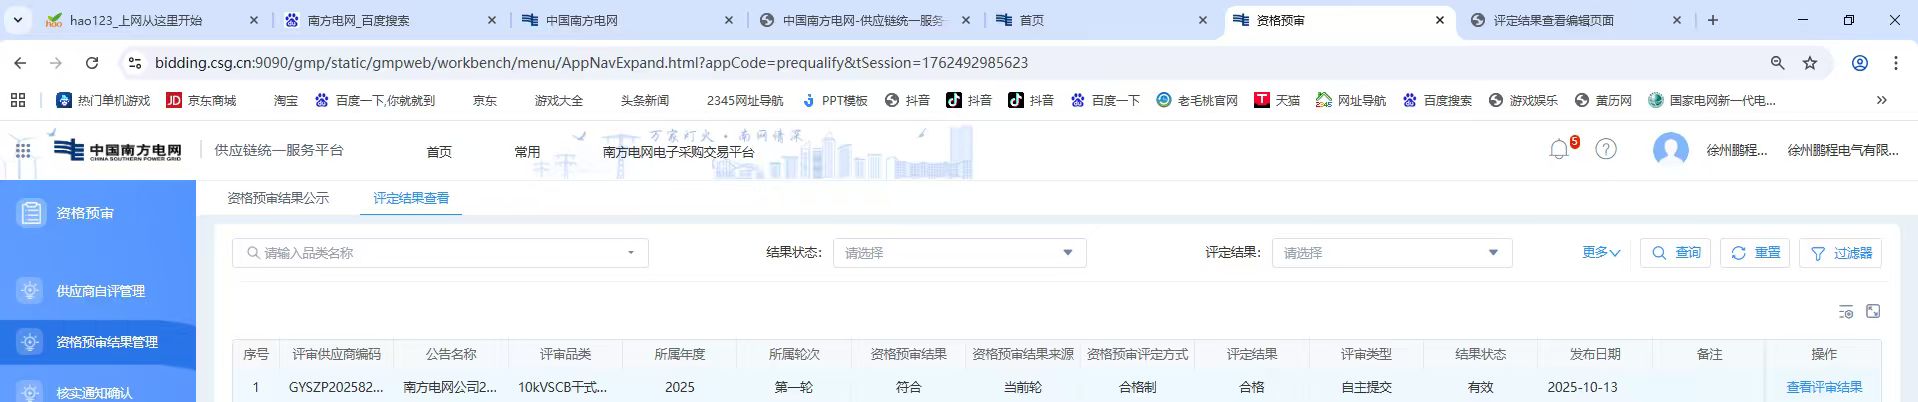Click the 查询 search button
Screen dimensions: 1918x402
pyautogui.click(x=1675, y=253)
